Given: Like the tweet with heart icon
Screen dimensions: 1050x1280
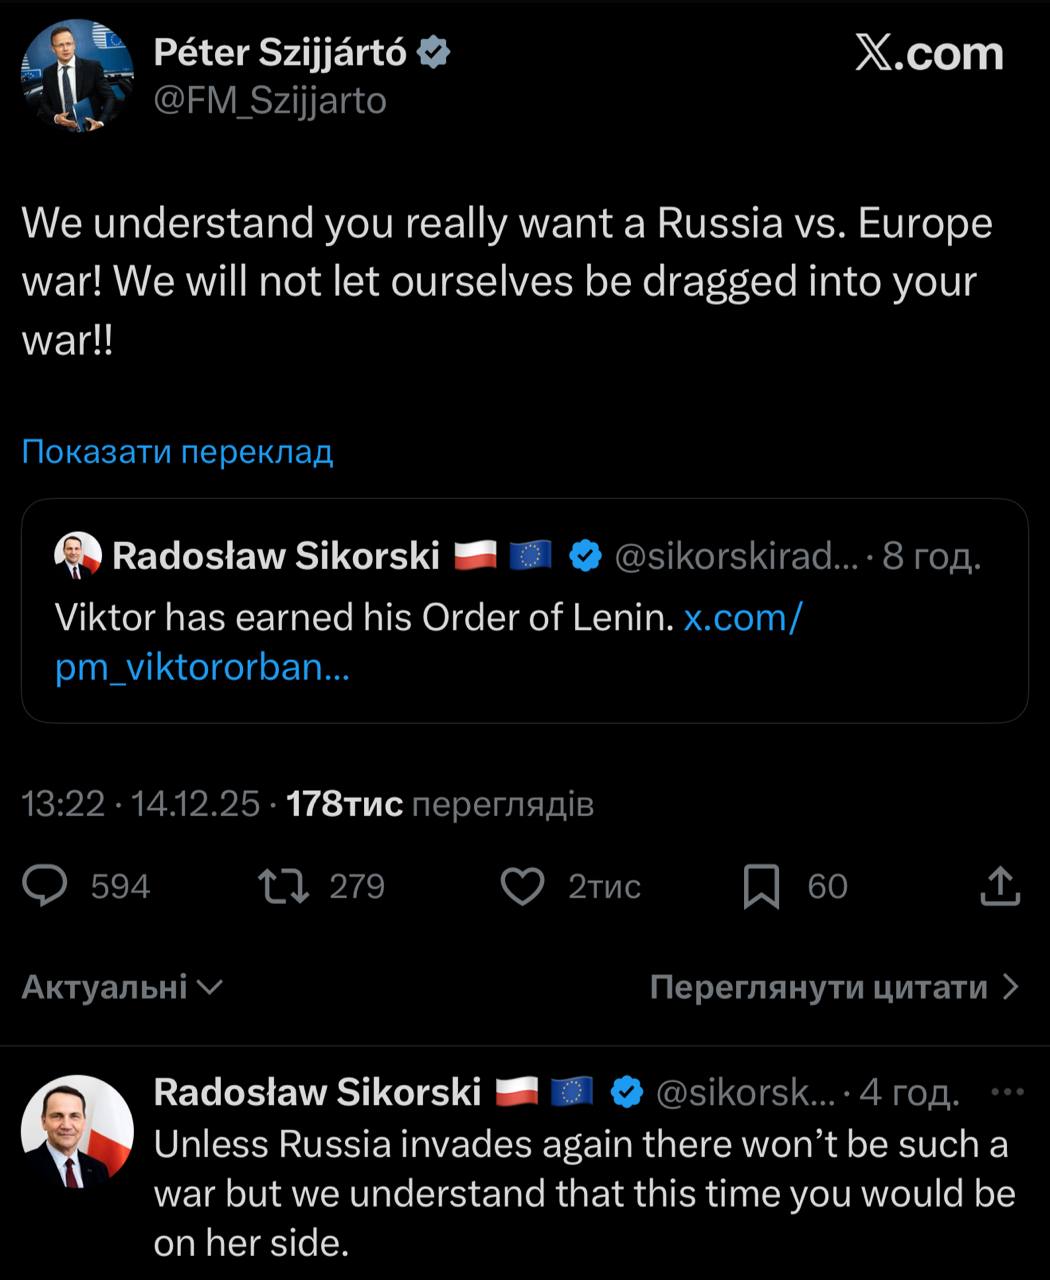Looking at the screenshot, I should (522, 886).
